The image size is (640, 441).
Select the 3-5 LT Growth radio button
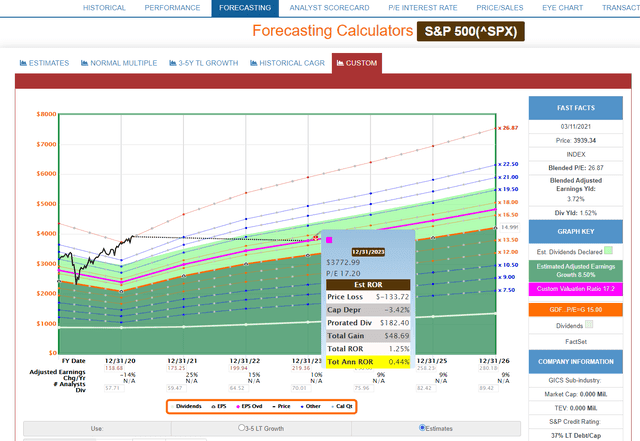click(x=241, y=428)
